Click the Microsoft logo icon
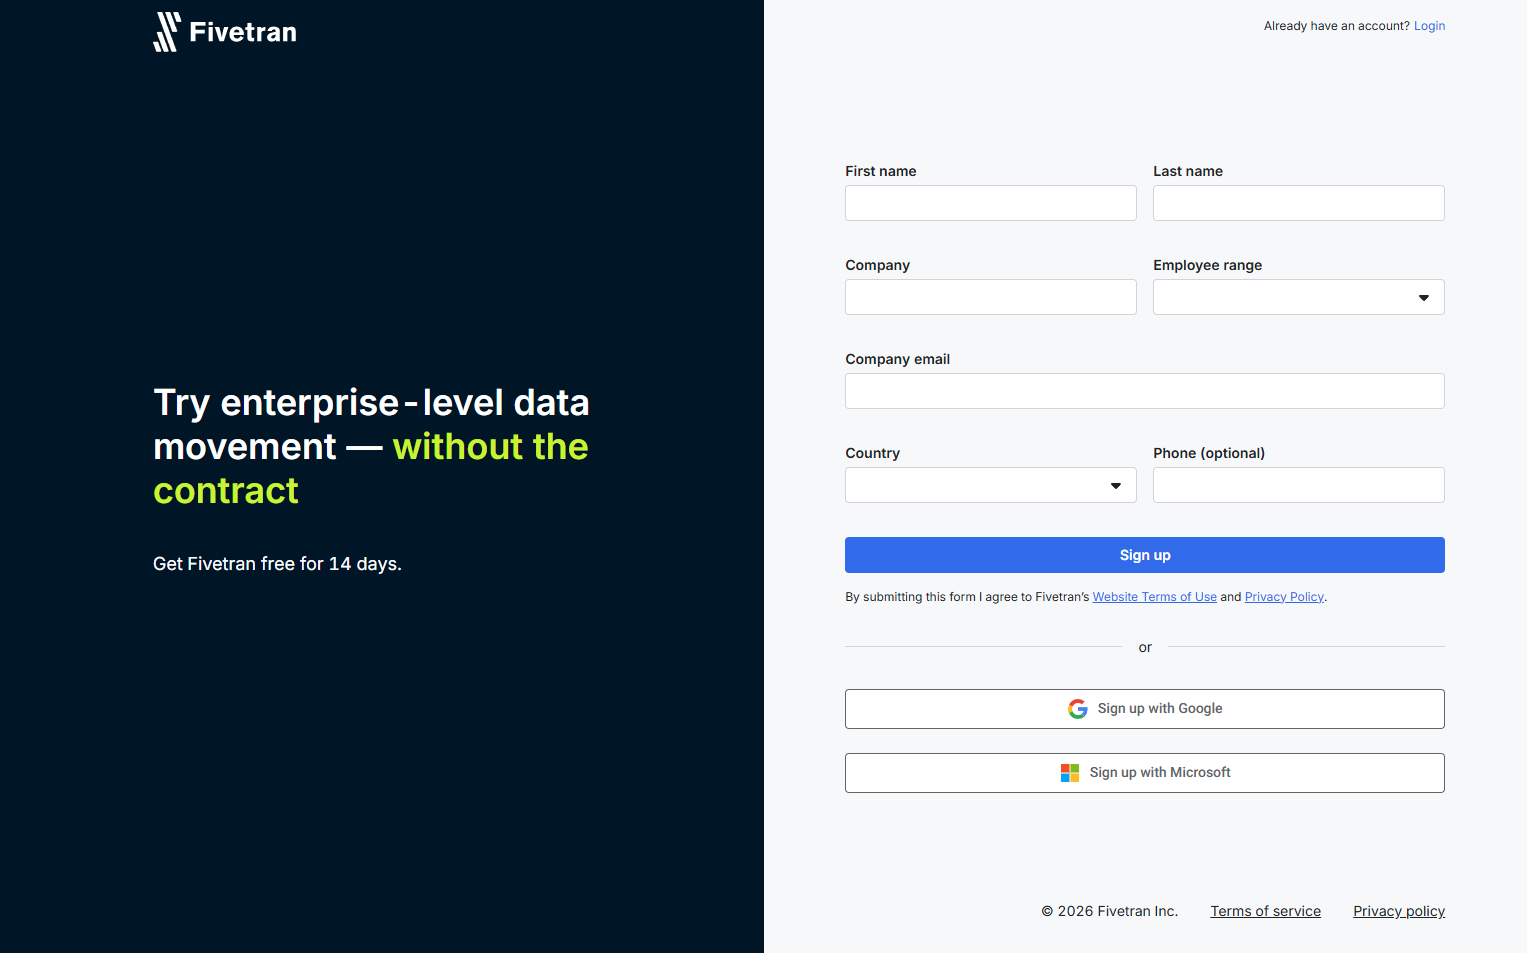 point(1070,772)
